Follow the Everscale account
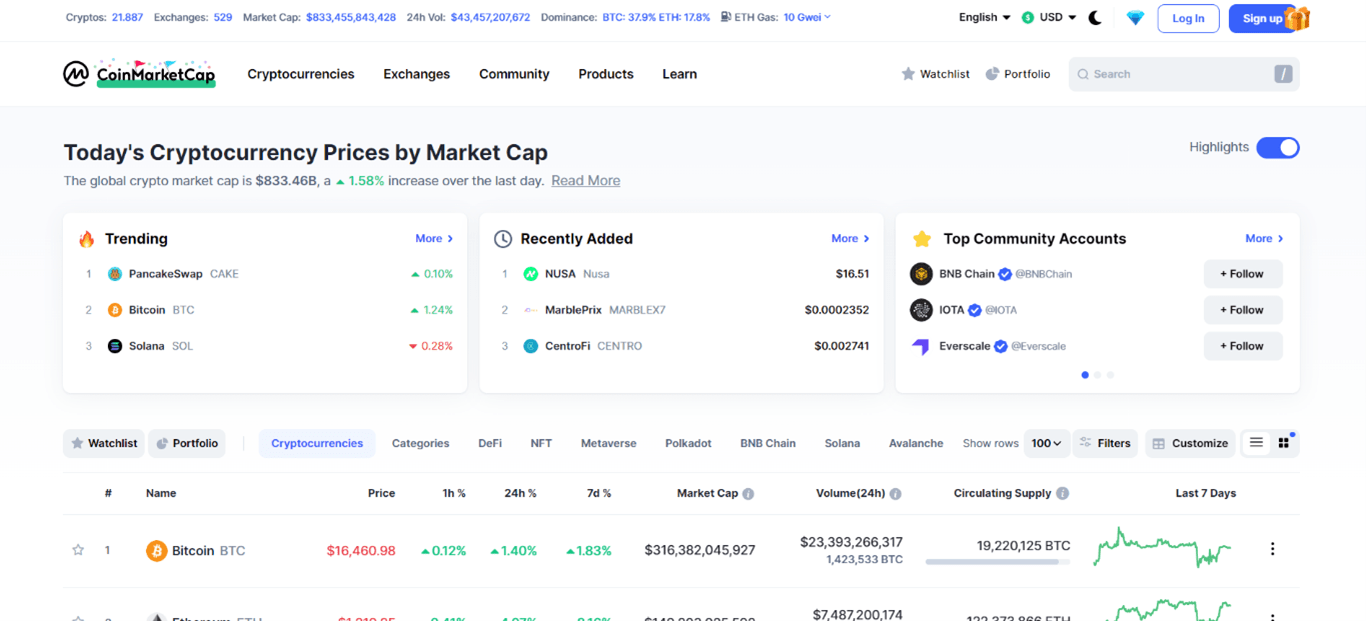 click(x=1243, y=346)
